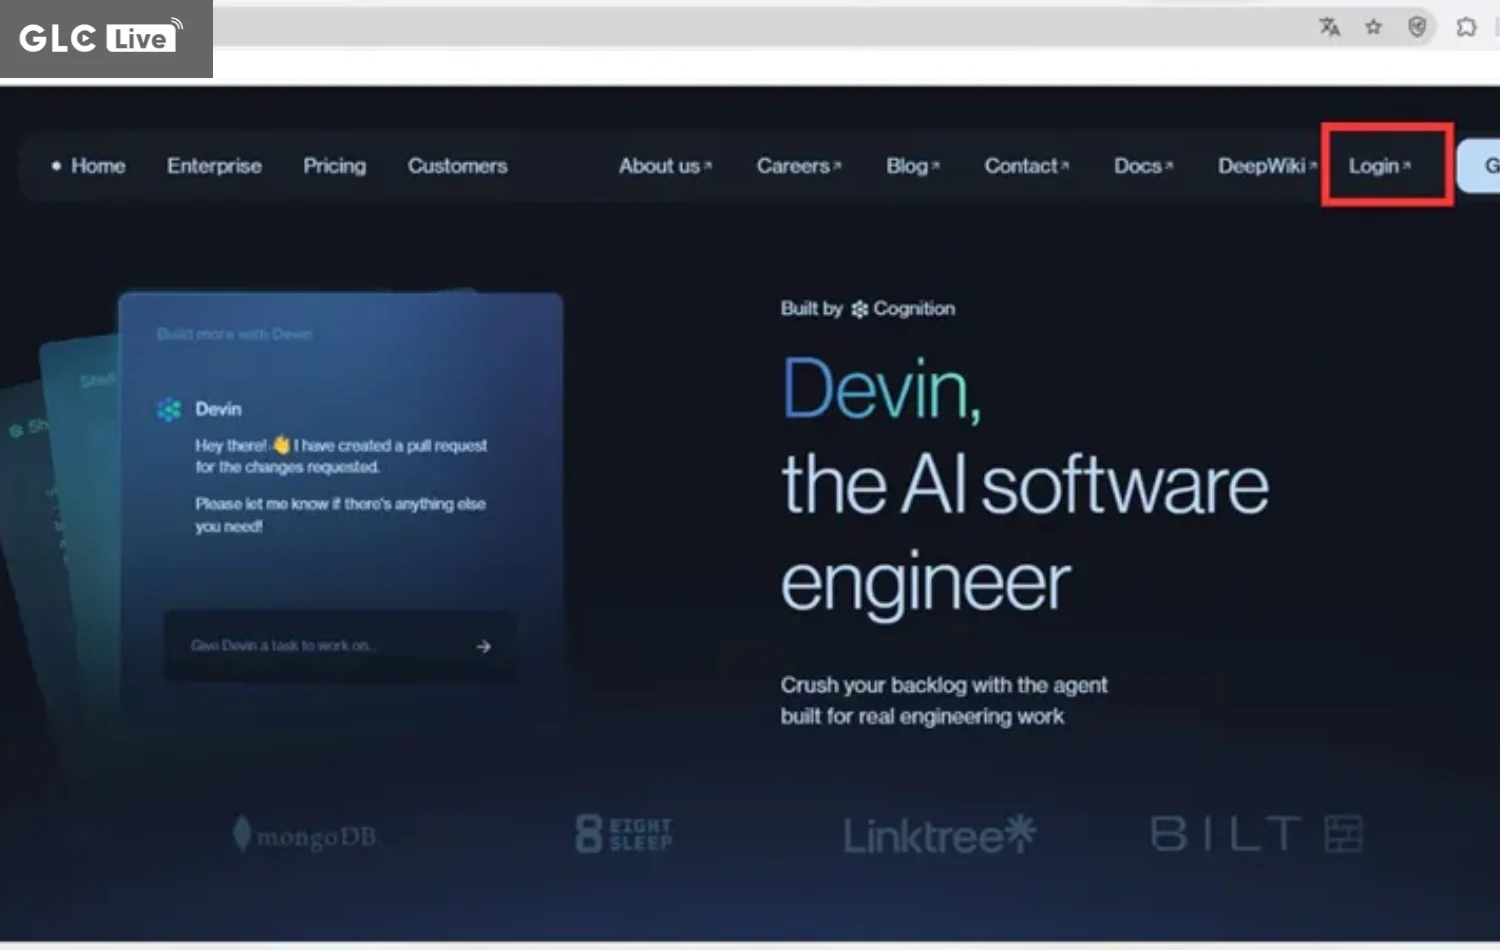Open the Pricing page
The image size is (1500, 950).
(x=334, y=166)
